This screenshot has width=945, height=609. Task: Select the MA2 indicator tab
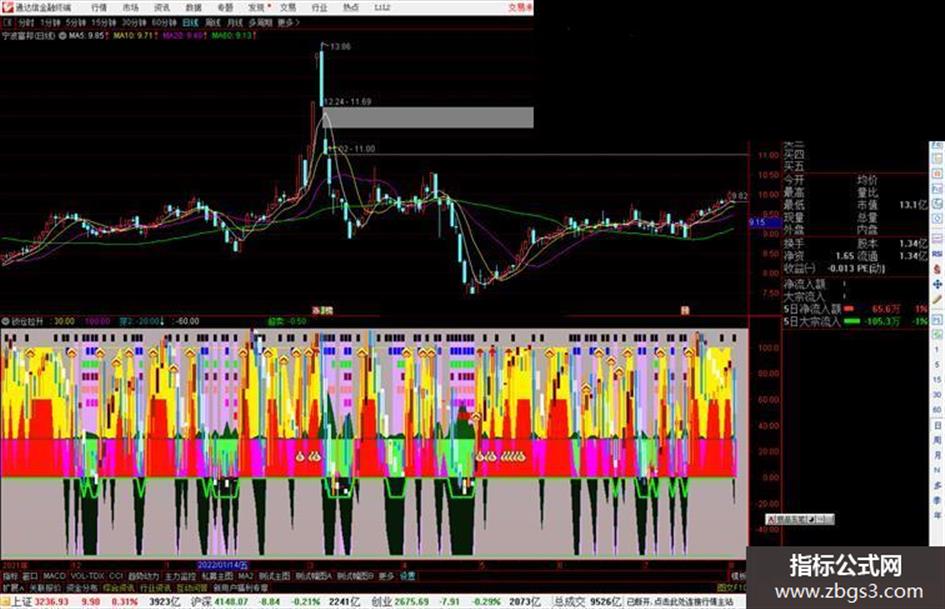(246, 576)
